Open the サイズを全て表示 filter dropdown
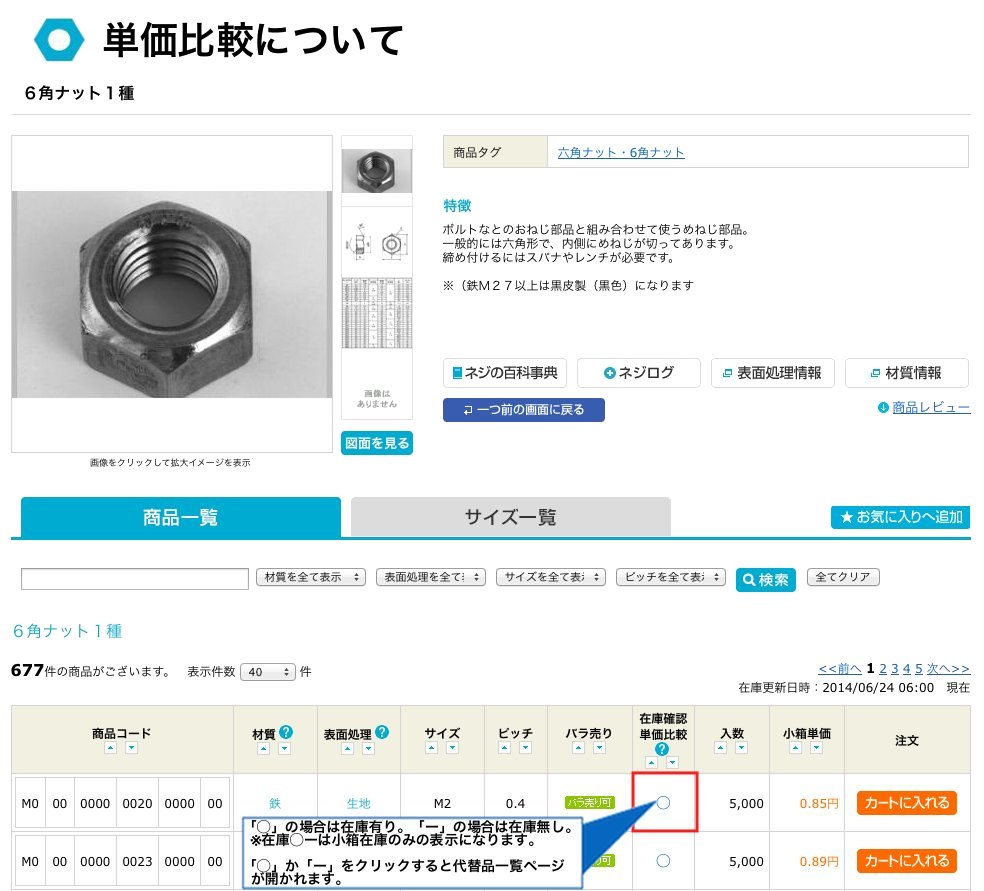This screenshot has height=891, width=984. 551,577
